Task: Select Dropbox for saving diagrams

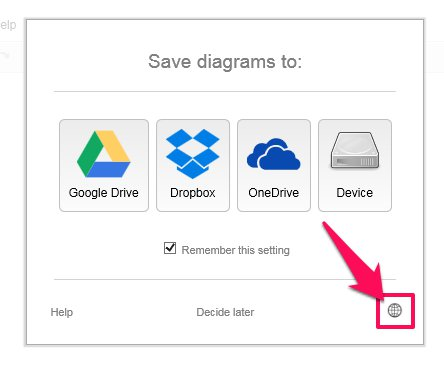Action: tap(193, 165)
